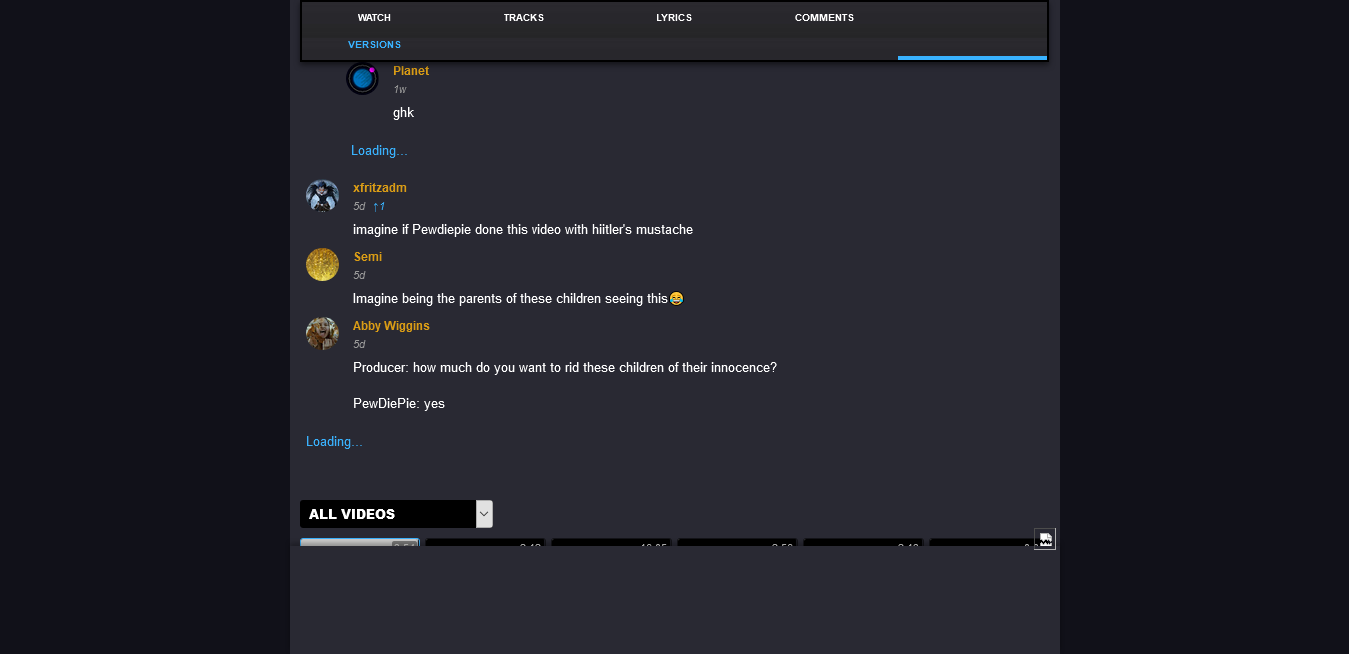Click Loading link below Abby Wiggins' comment
The height and width of the screenshot is (654, 1349).
(334, 442)
